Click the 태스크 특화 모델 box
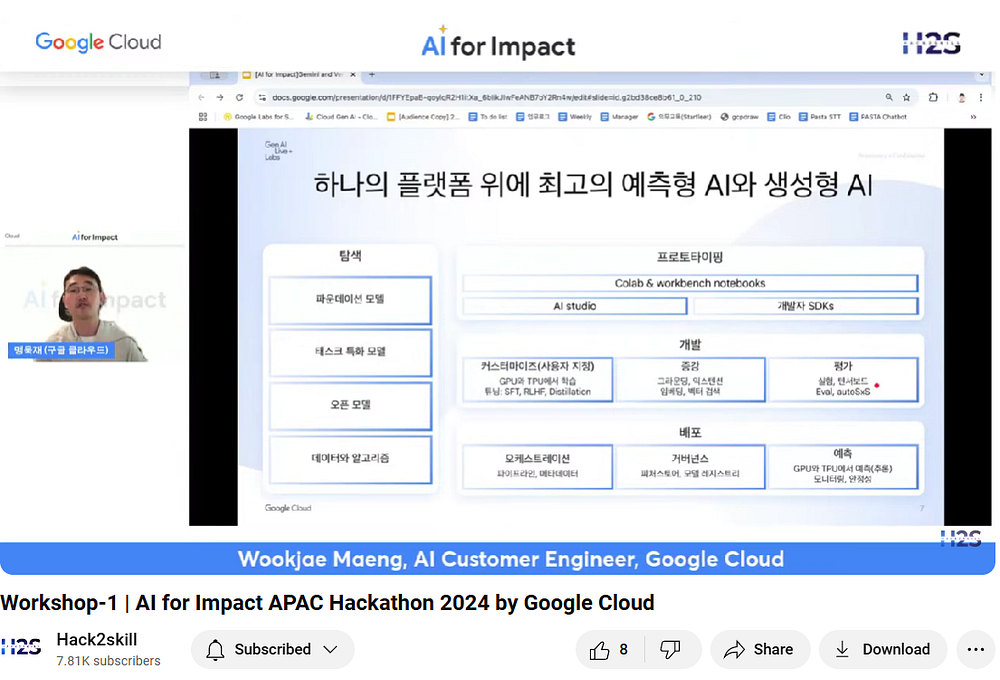Screen dimensions: 1000x680 350,352
